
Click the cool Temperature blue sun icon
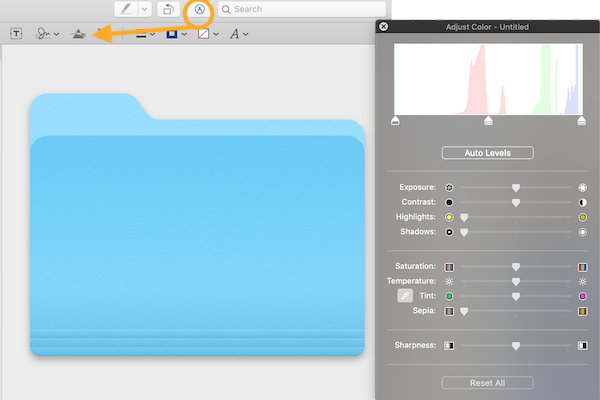pyautogui.click(x=449, y=281)
